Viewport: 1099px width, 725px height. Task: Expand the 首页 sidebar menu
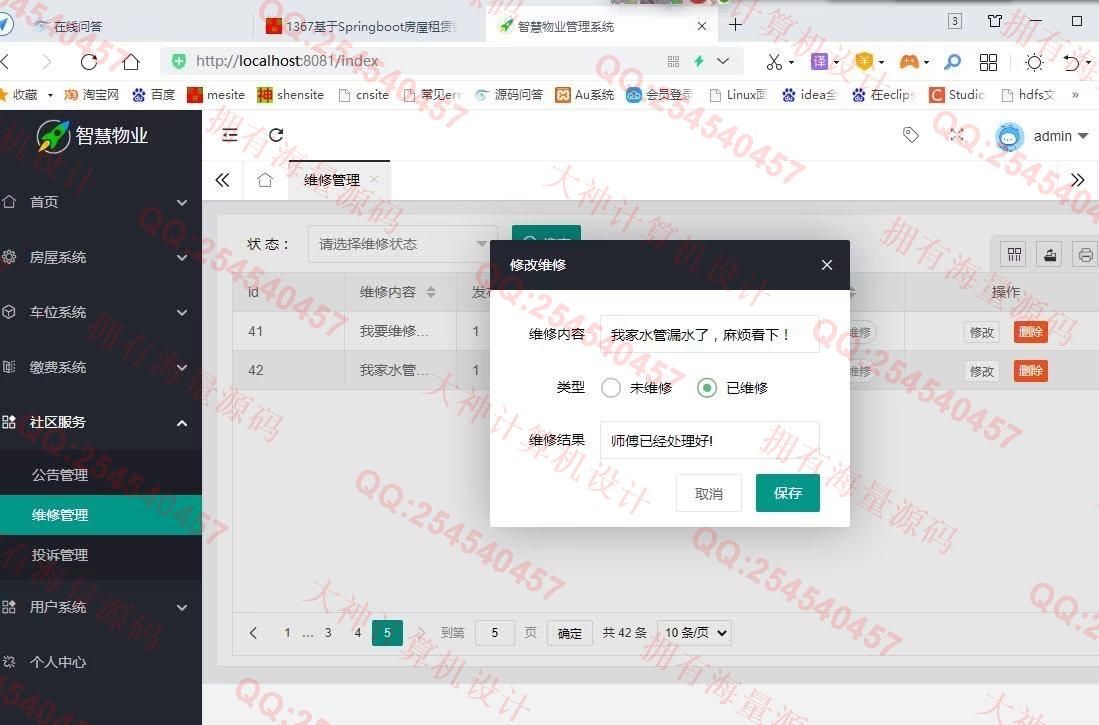[x=101, y=202]
